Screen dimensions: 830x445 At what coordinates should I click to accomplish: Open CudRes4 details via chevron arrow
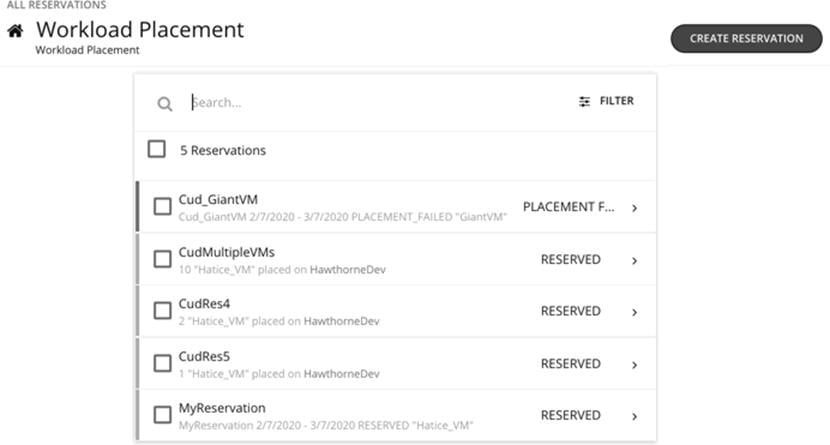point(635,312)
